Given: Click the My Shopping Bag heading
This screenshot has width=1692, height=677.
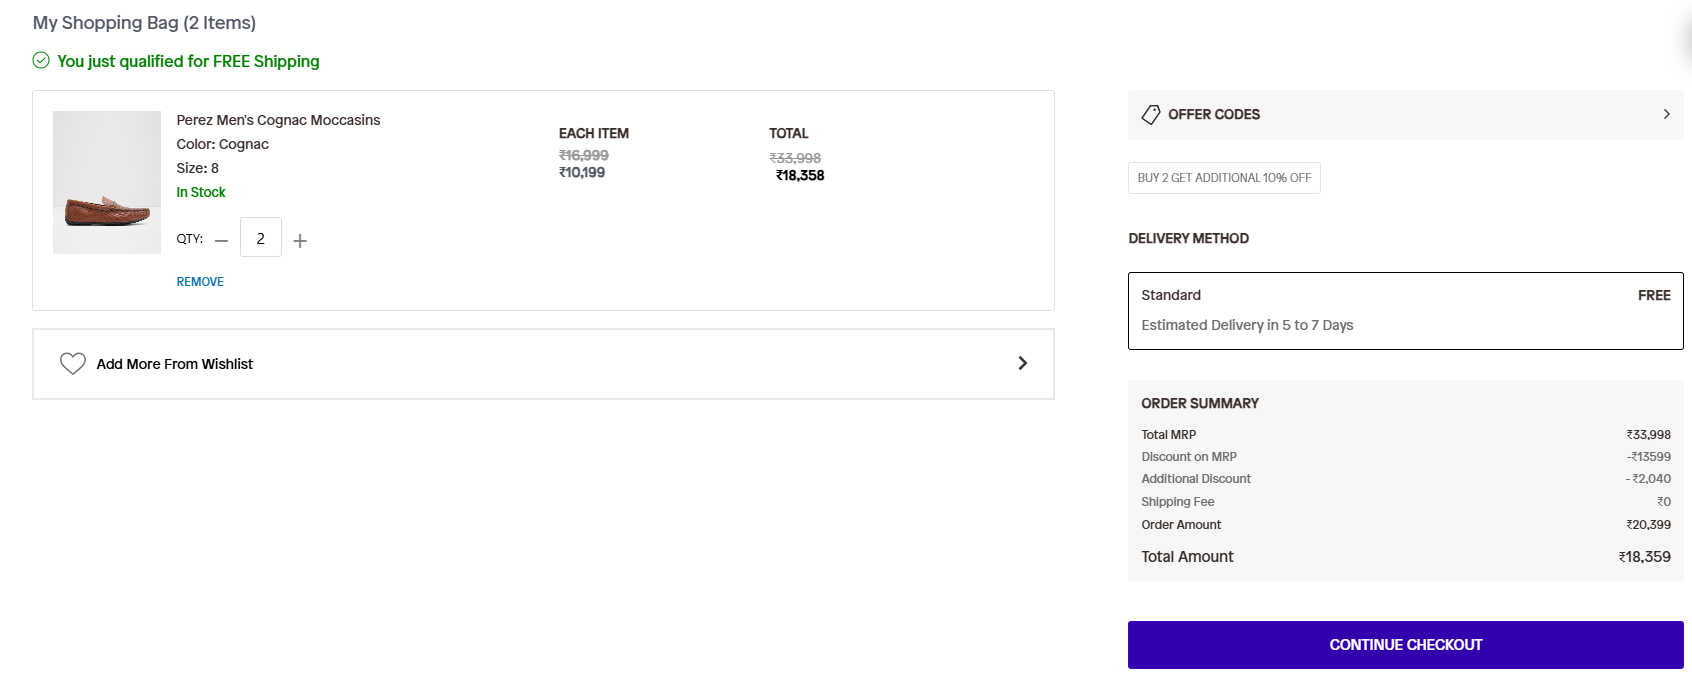Looking at the screenshot, I should [x=144, y=22].
